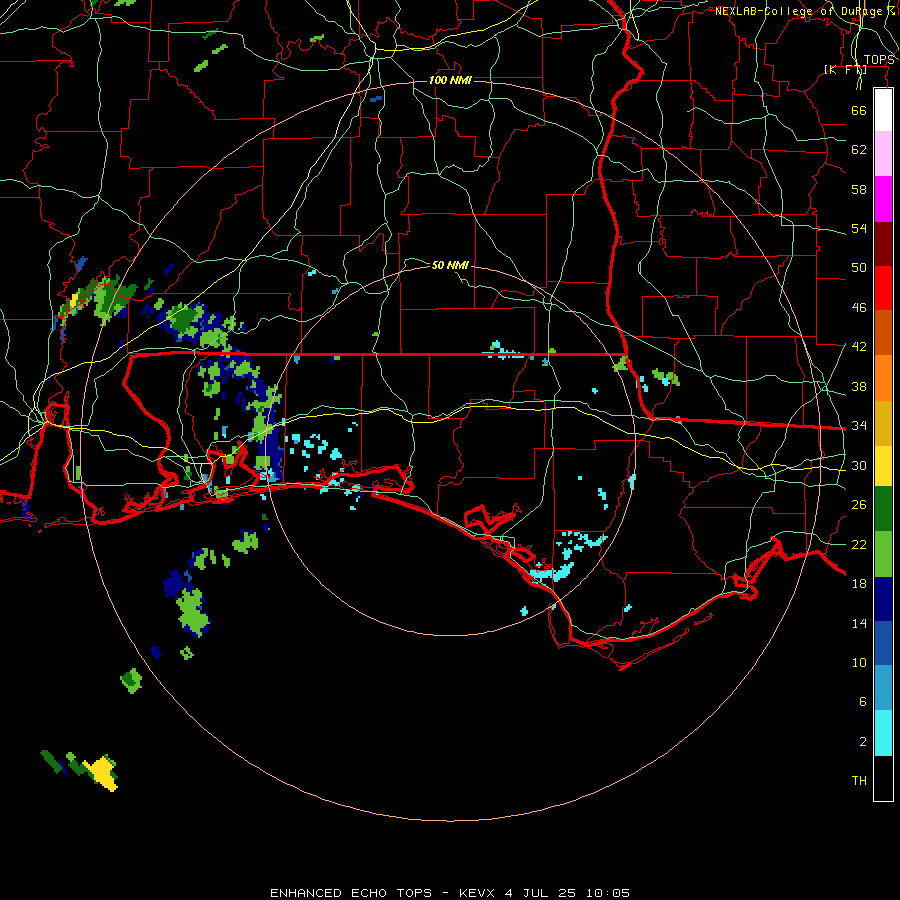Click the dark red (maroon) legend swatch
The height and width of the screenshot is (900, 900).
pyautogui.click(x=883, y=244)
